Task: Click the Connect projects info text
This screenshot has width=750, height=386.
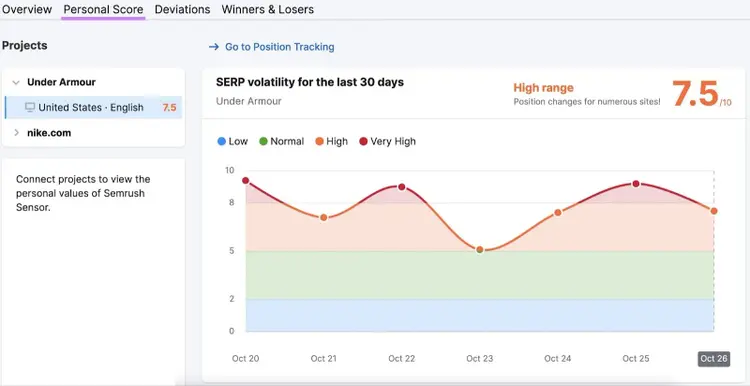Action: [x=83, y=194]
